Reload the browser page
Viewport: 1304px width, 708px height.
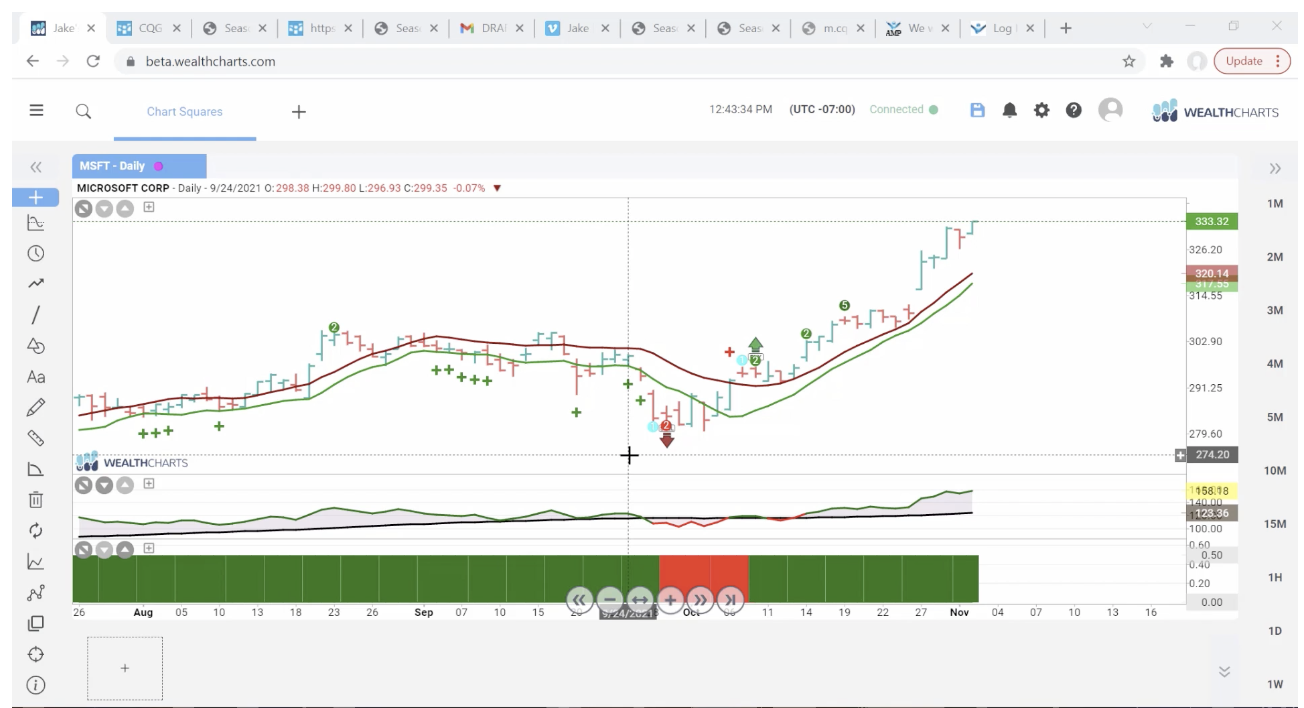93,61
